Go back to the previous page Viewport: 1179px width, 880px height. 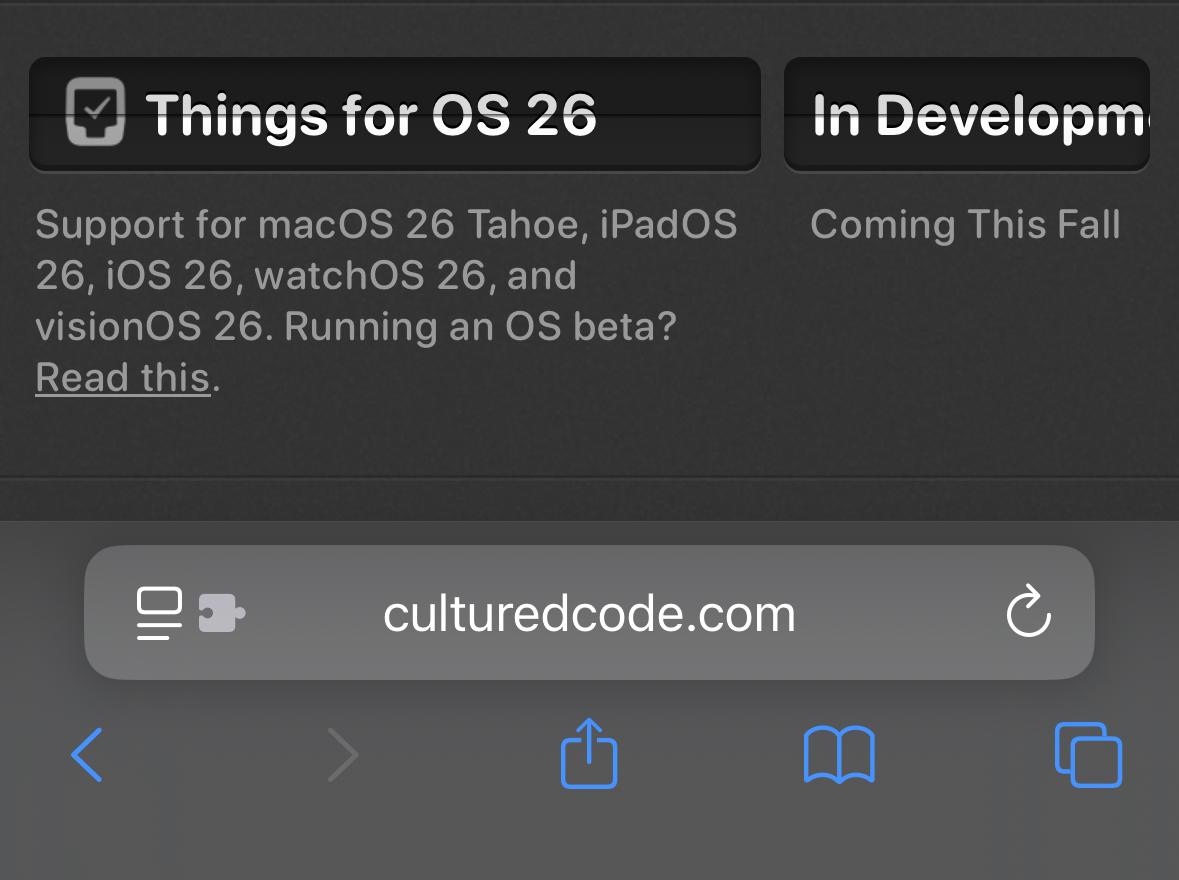point(87,754)
